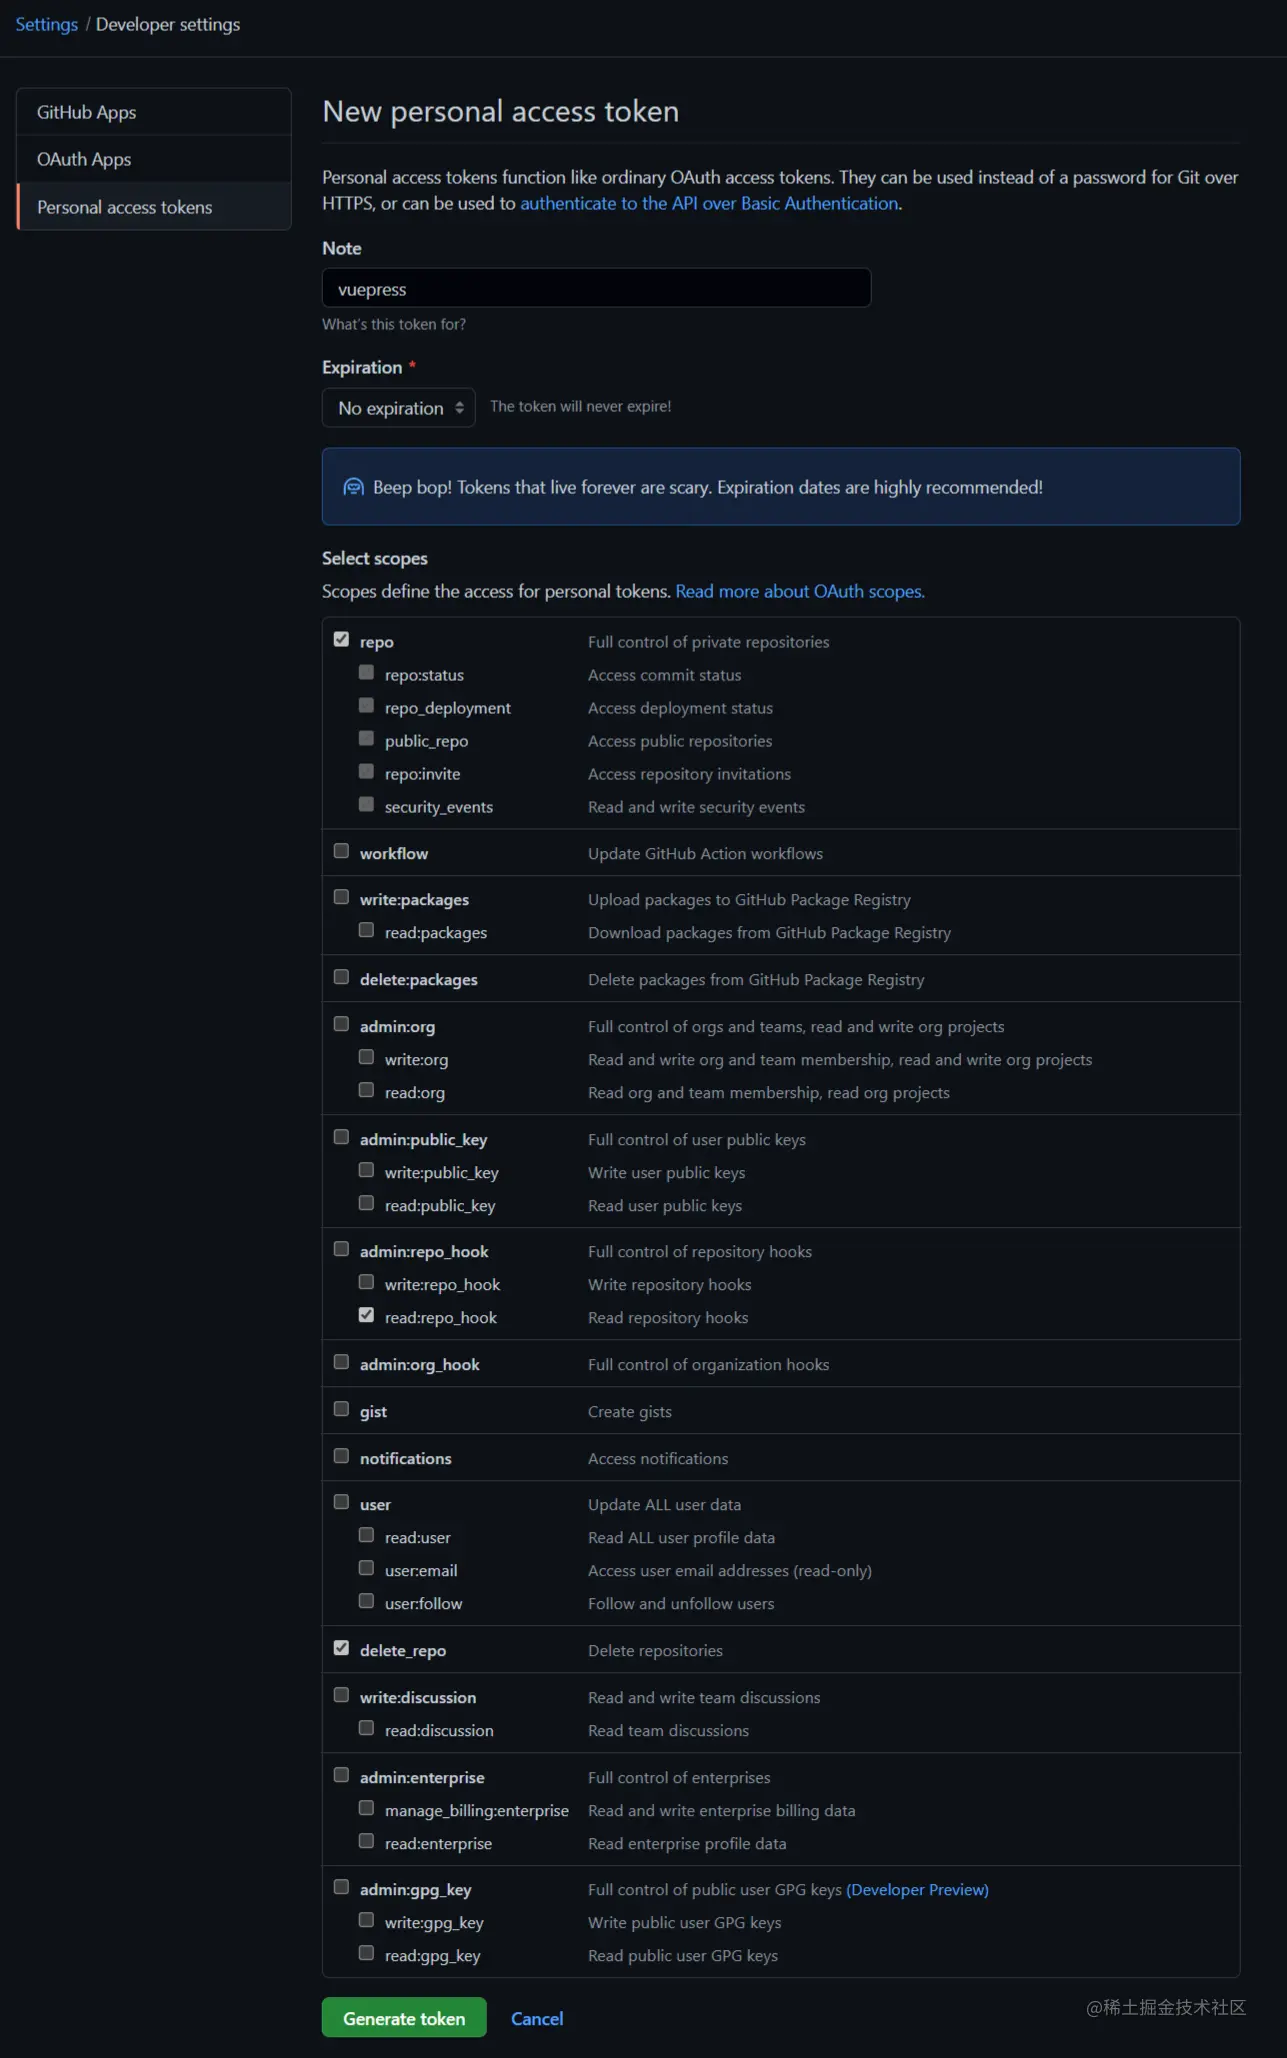The image size is (1287, 2058).
Task: Click the Generate token button
Action: [x=404, y=2018]
